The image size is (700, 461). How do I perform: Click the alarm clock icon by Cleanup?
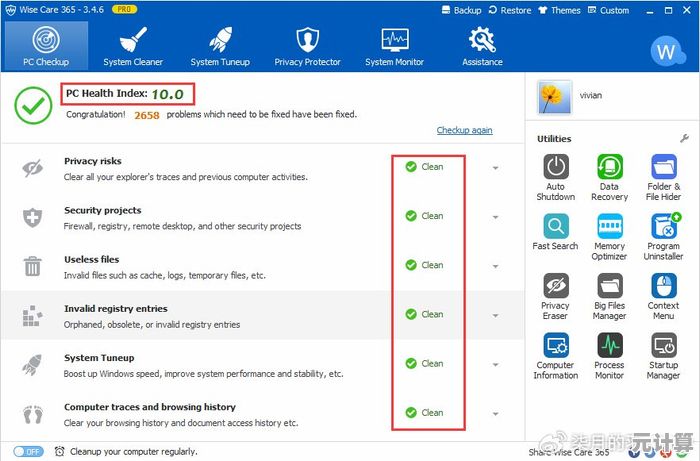point(59,451)
